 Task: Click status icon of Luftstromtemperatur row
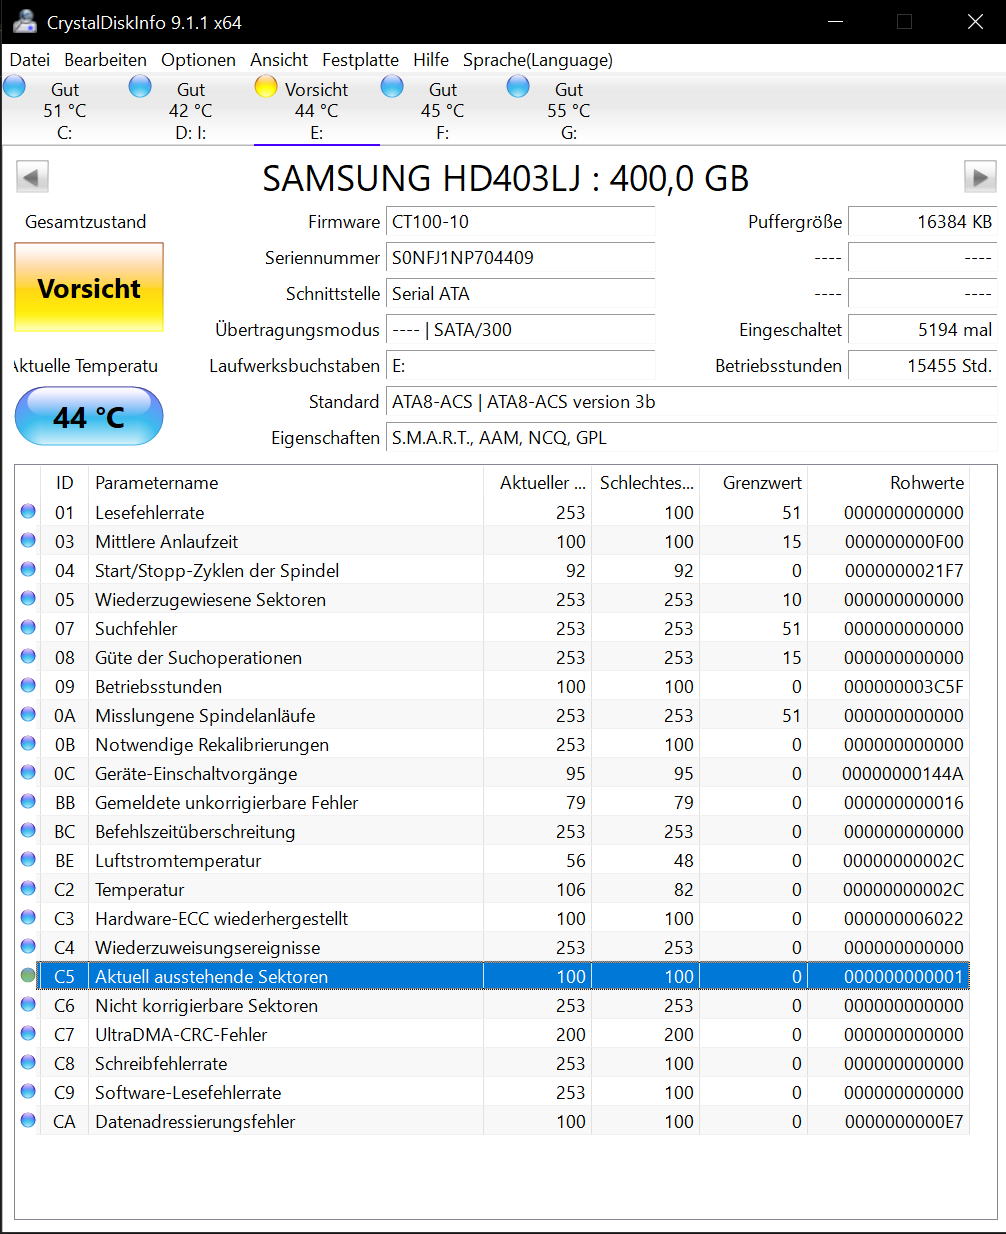[28, 860]
